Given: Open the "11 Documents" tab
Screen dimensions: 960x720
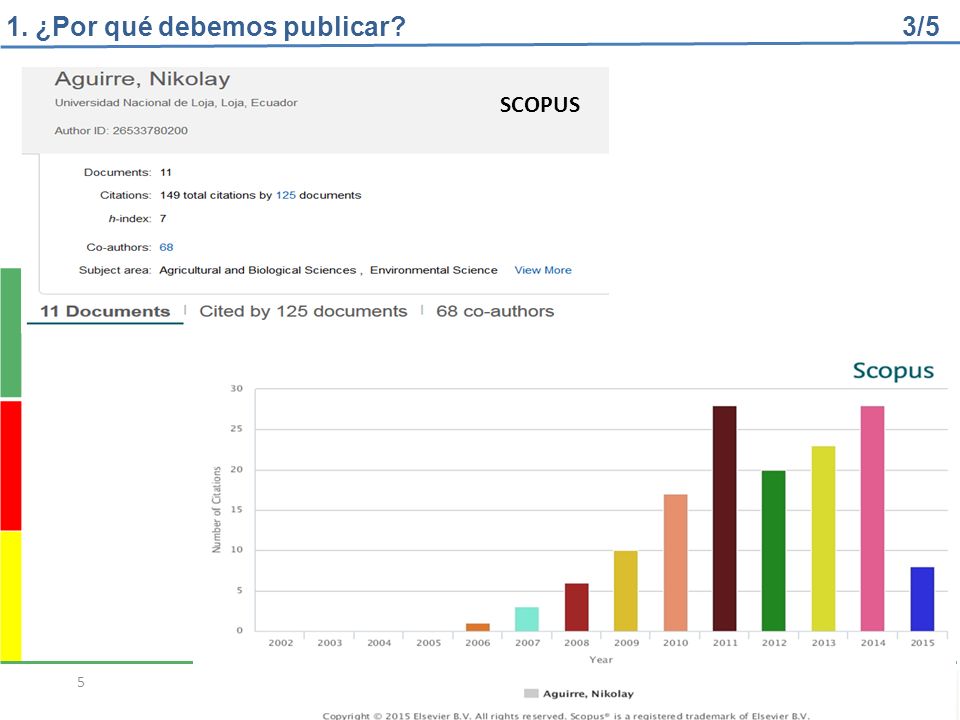Looking at the screenshot, I should tap(105, 311).
